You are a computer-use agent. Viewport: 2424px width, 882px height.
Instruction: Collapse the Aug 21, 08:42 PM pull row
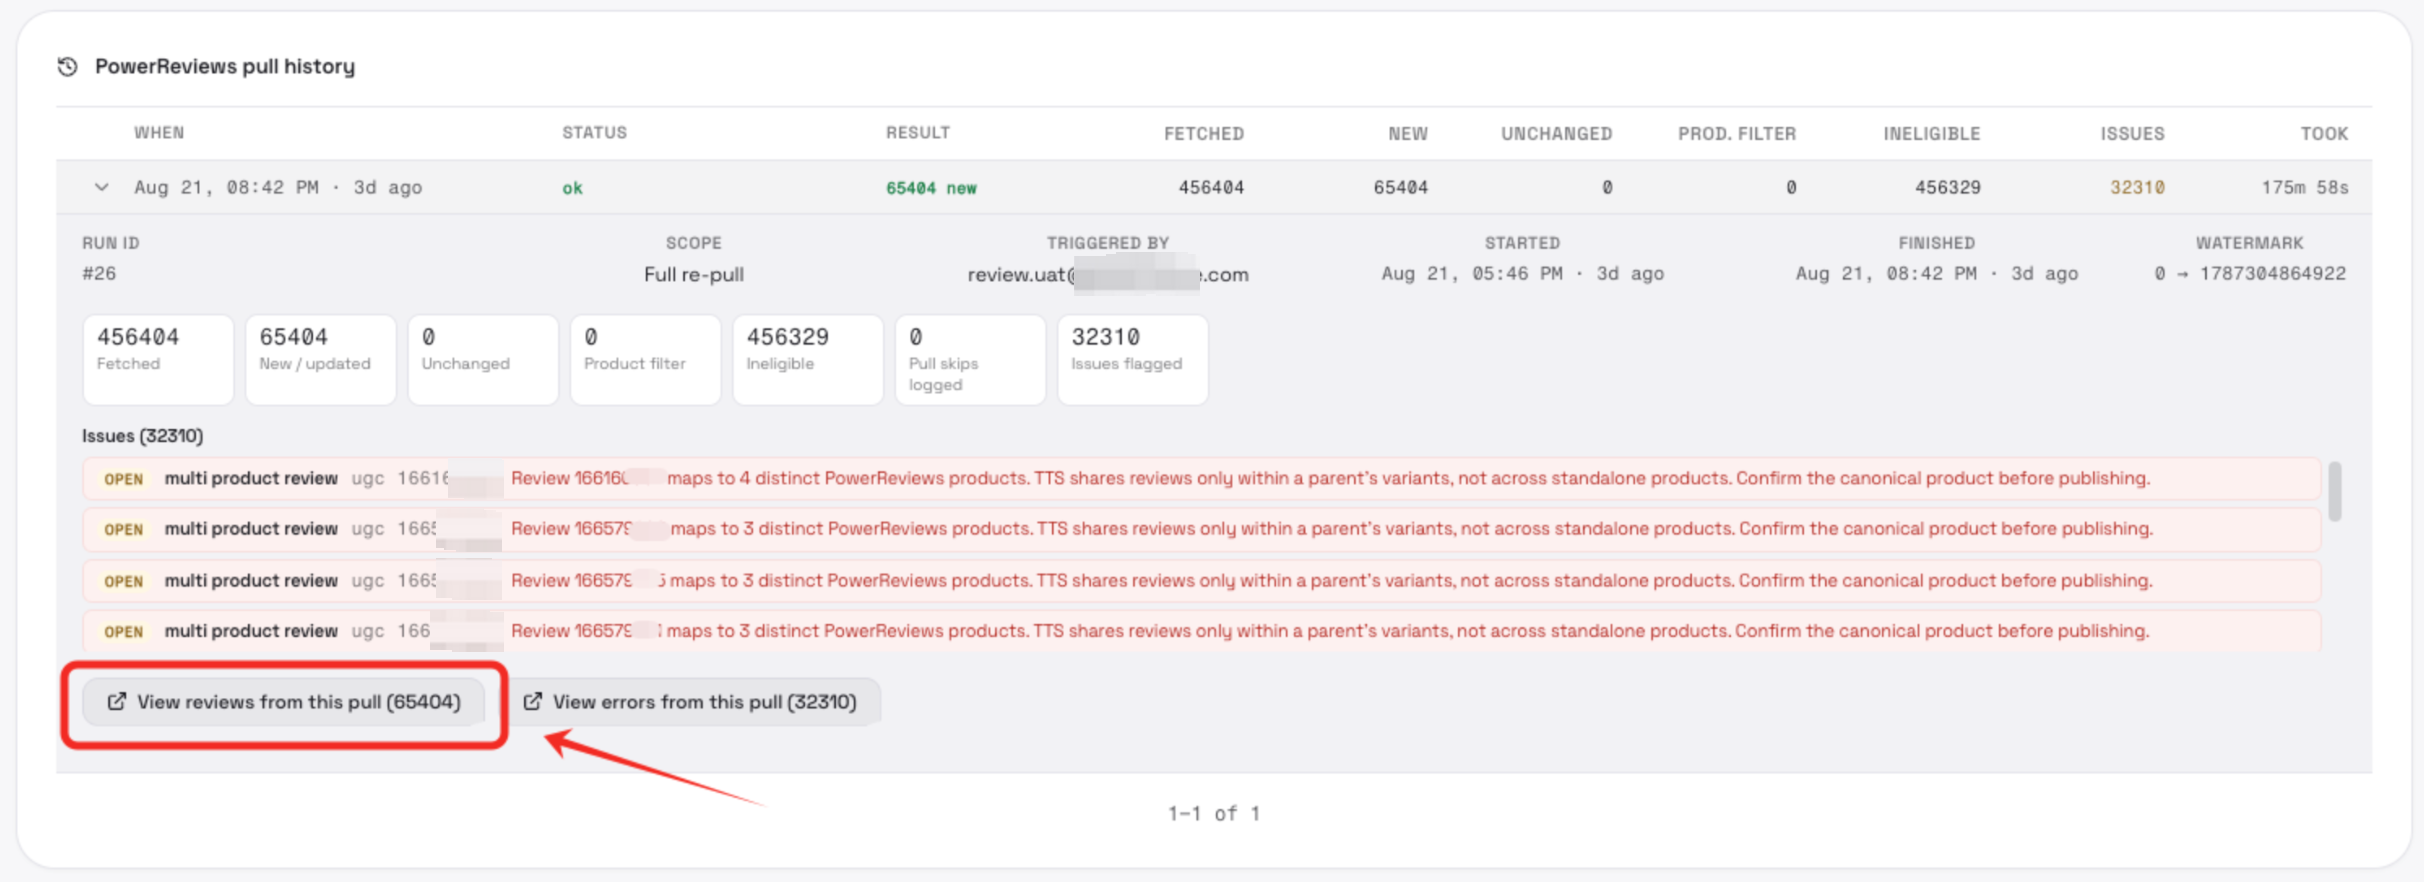(x=101, y=187)
